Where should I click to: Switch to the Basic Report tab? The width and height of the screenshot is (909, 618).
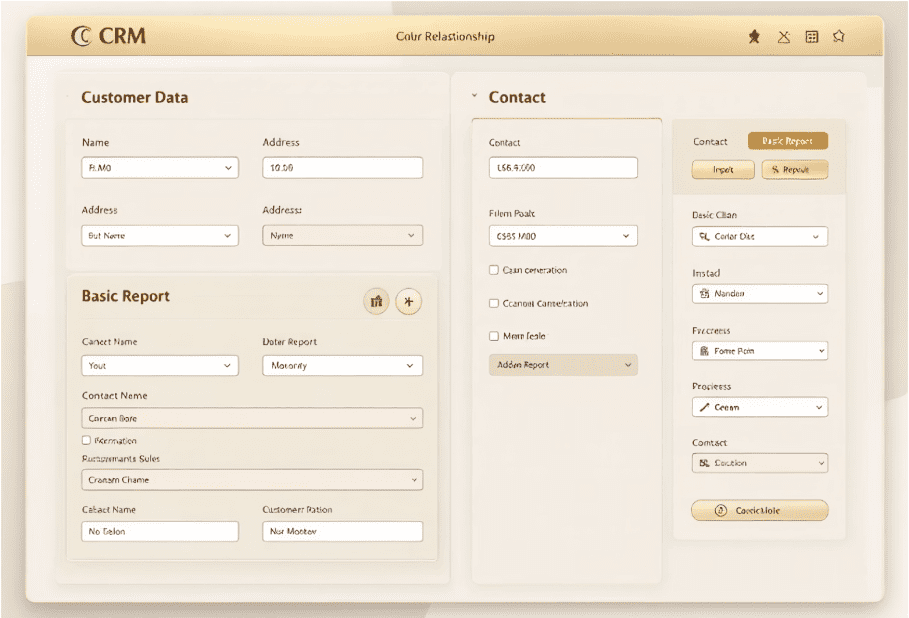click(x=787, y=142)
